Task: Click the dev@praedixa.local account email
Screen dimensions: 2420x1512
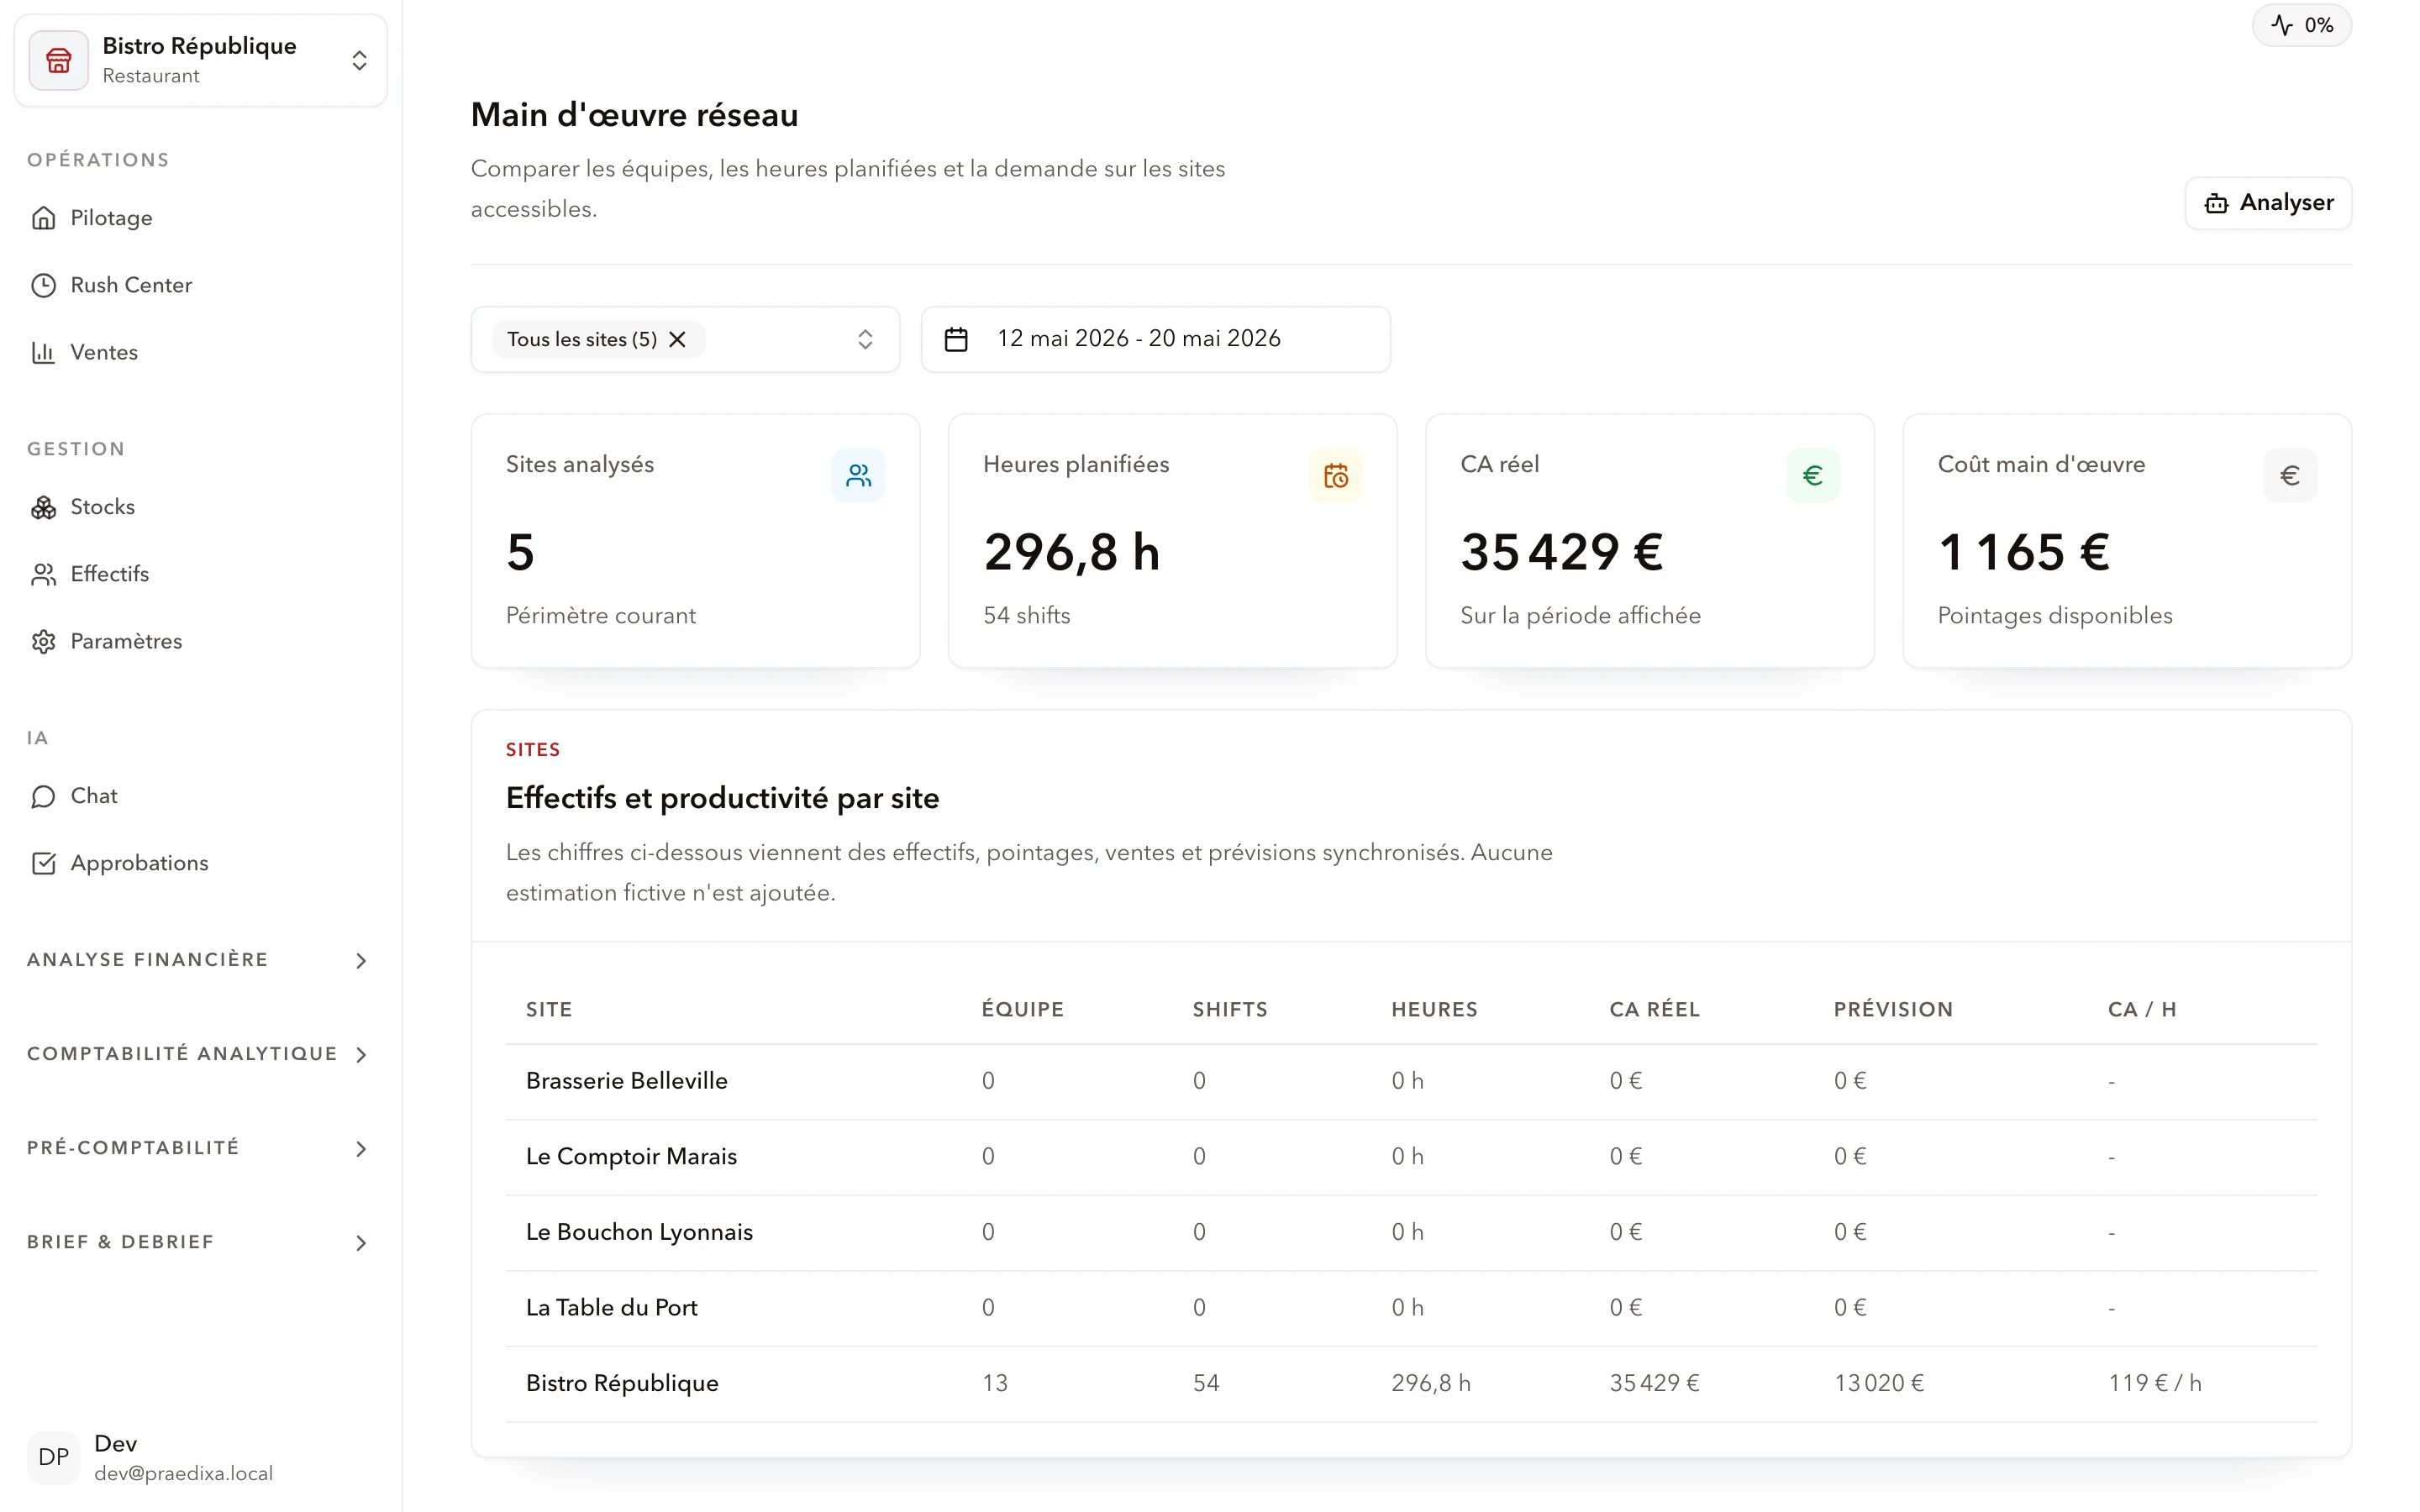Action: (x=183, y=1474)
